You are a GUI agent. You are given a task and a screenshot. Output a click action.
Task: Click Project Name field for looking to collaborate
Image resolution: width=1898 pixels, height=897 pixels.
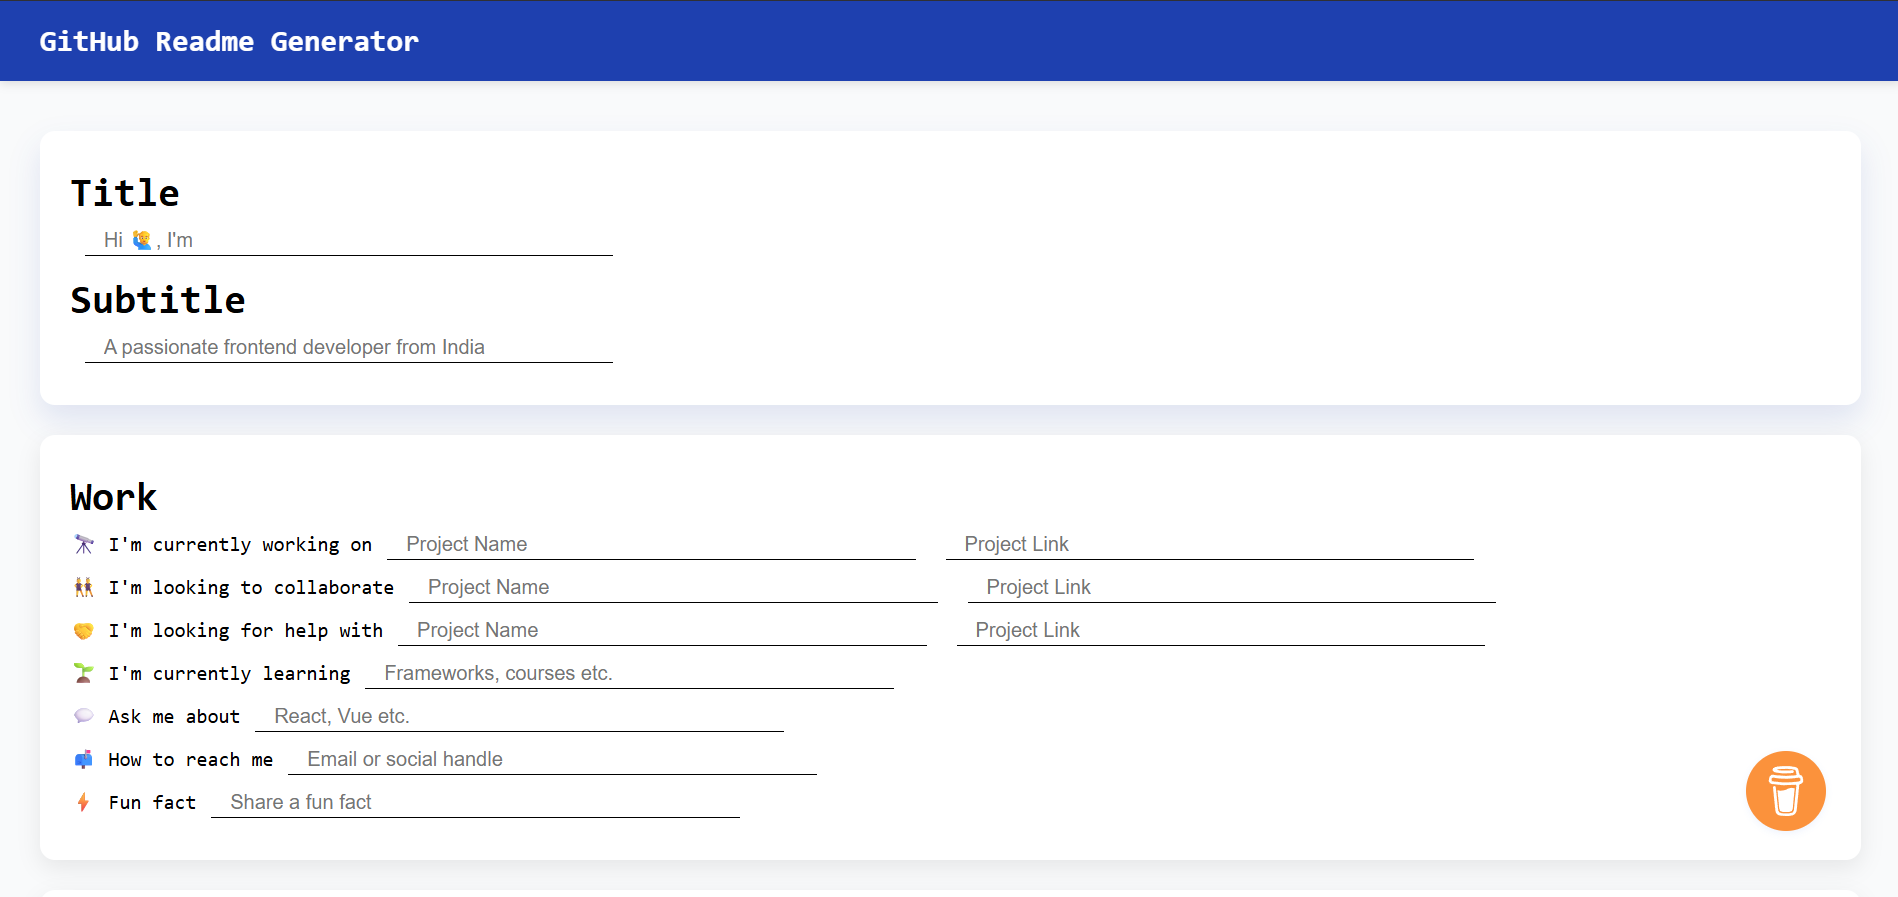click(x=673, y=587)
